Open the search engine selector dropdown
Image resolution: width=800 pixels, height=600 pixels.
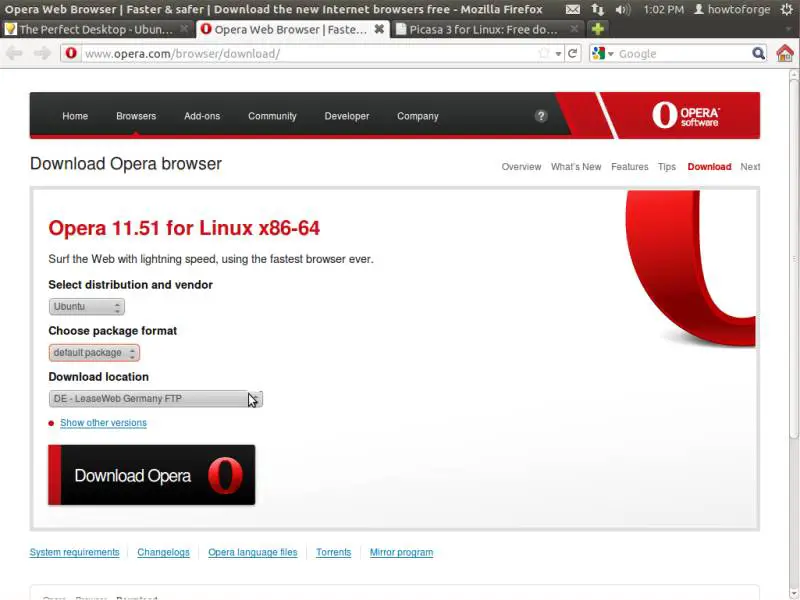(603, 53)
